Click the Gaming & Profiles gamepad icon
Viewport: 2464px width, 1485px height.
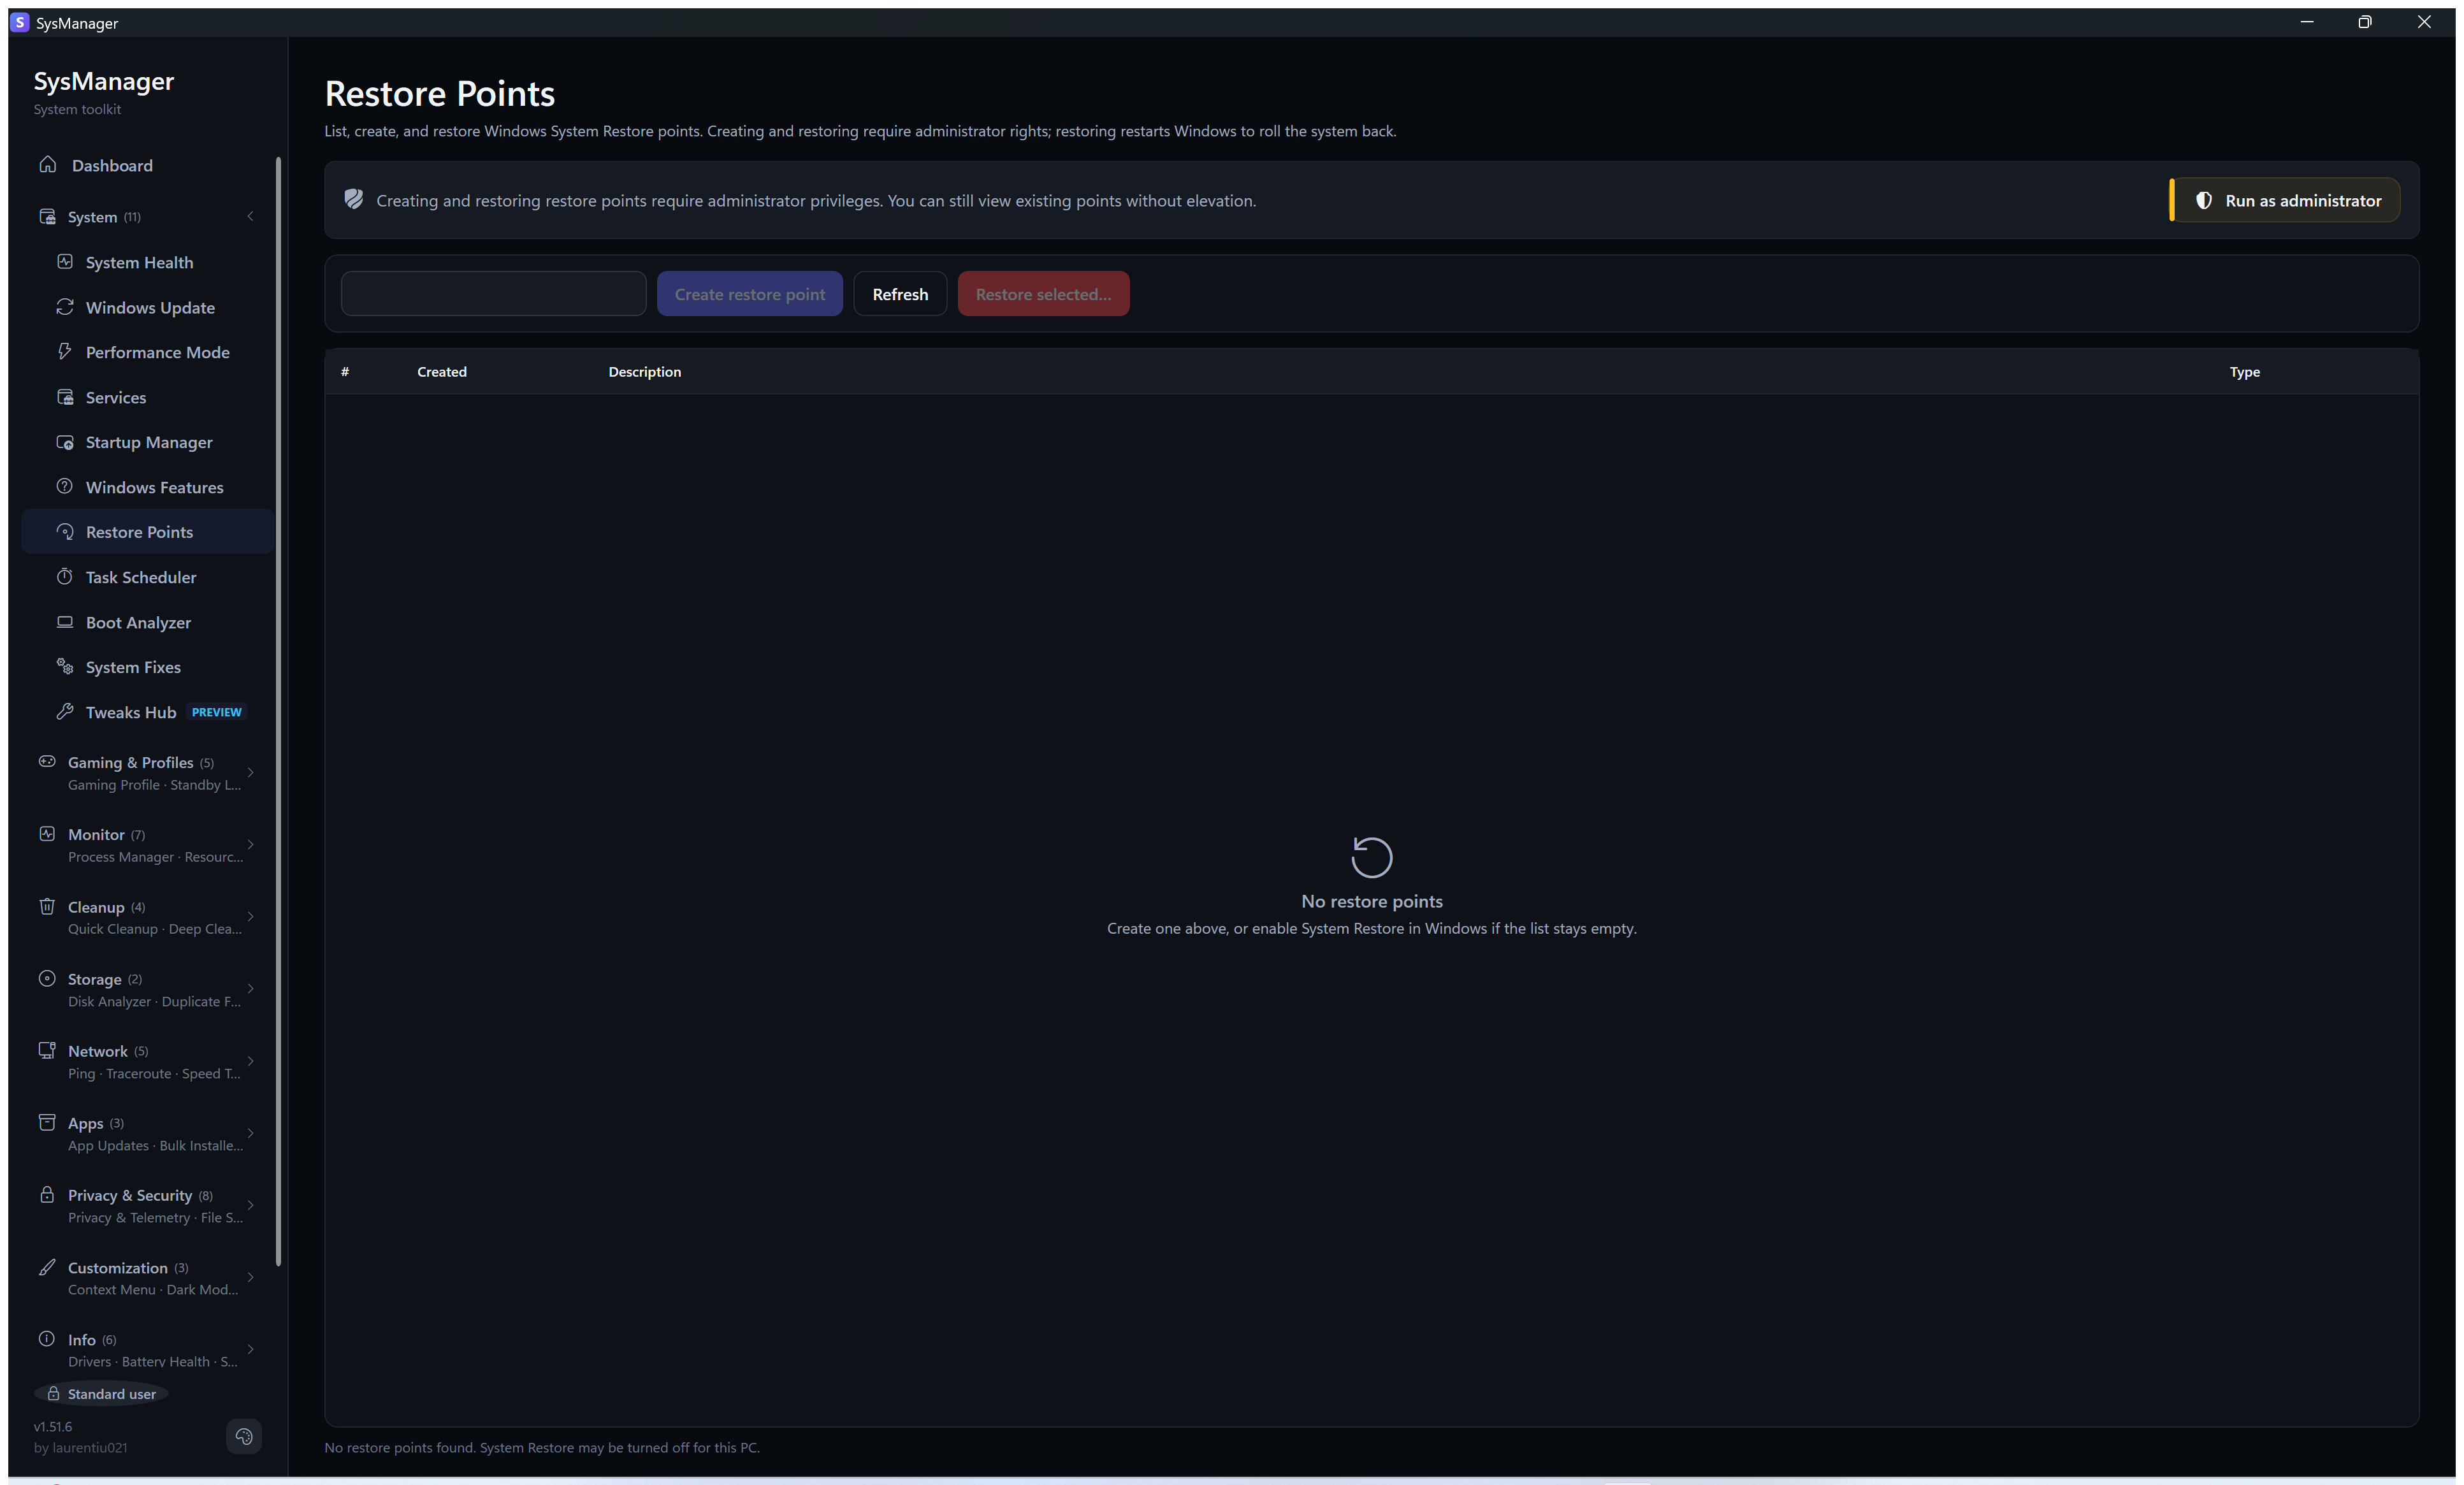(x=47, y=762)
